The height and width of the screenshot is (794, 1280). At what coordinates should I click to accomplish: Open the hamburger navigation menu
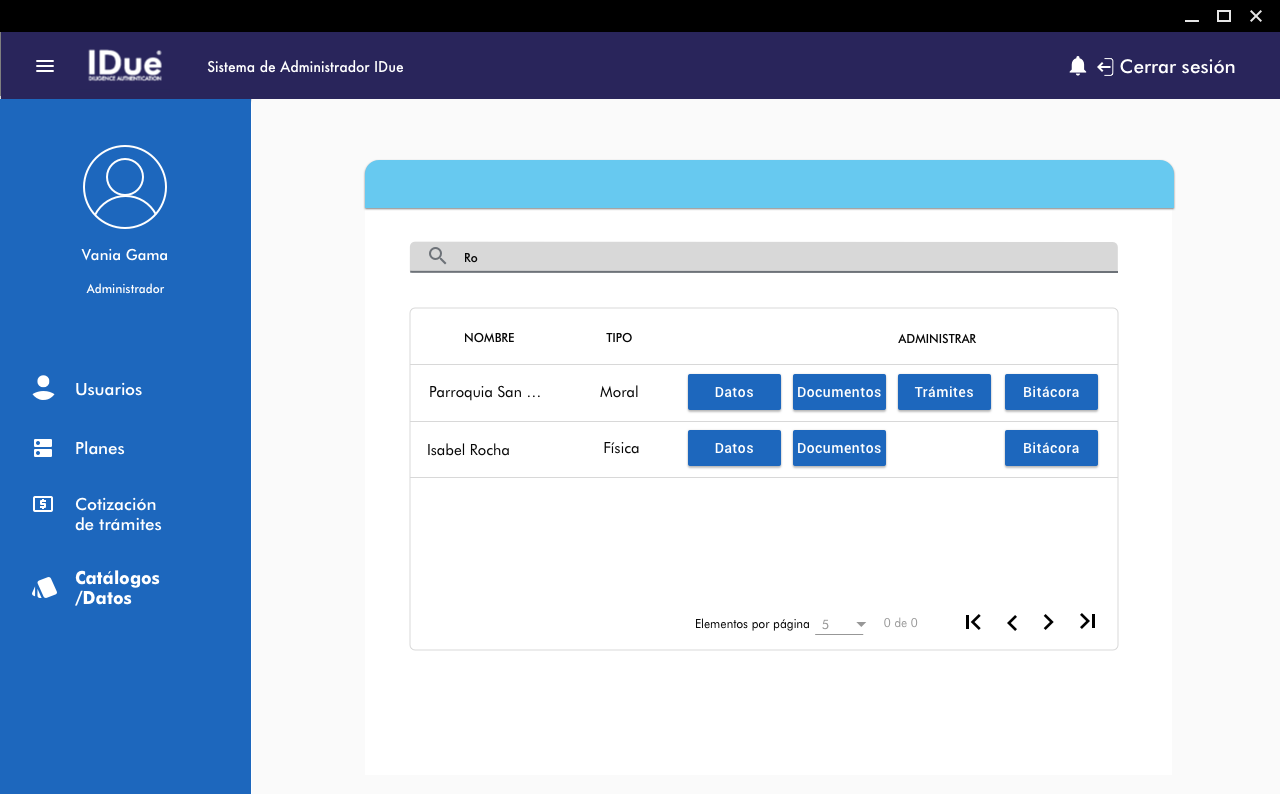pos(45,66)
